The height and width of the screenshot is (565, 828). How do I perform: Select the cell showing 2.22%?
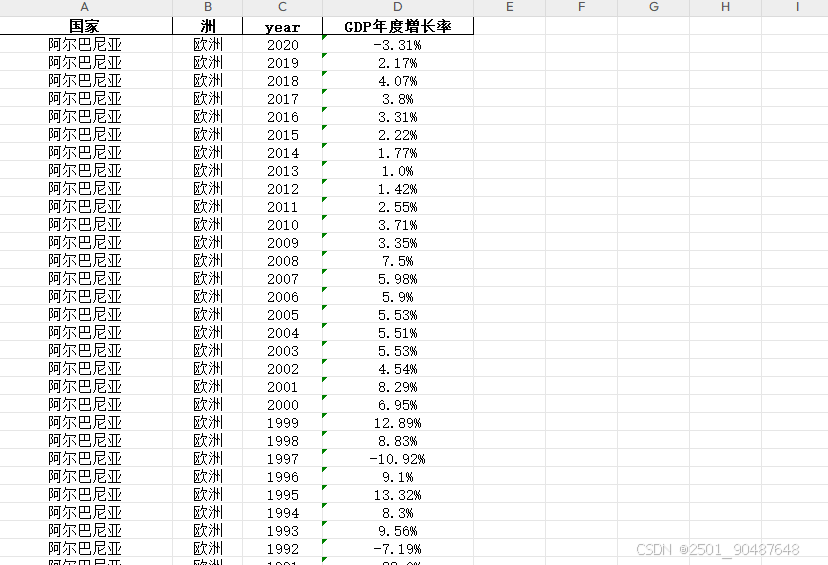click(398, 135)
